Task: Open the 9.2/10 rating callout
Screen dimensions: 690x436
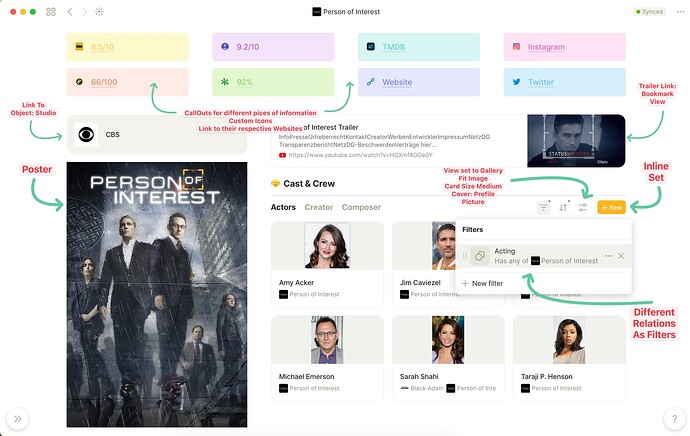Action: point(273,47)
